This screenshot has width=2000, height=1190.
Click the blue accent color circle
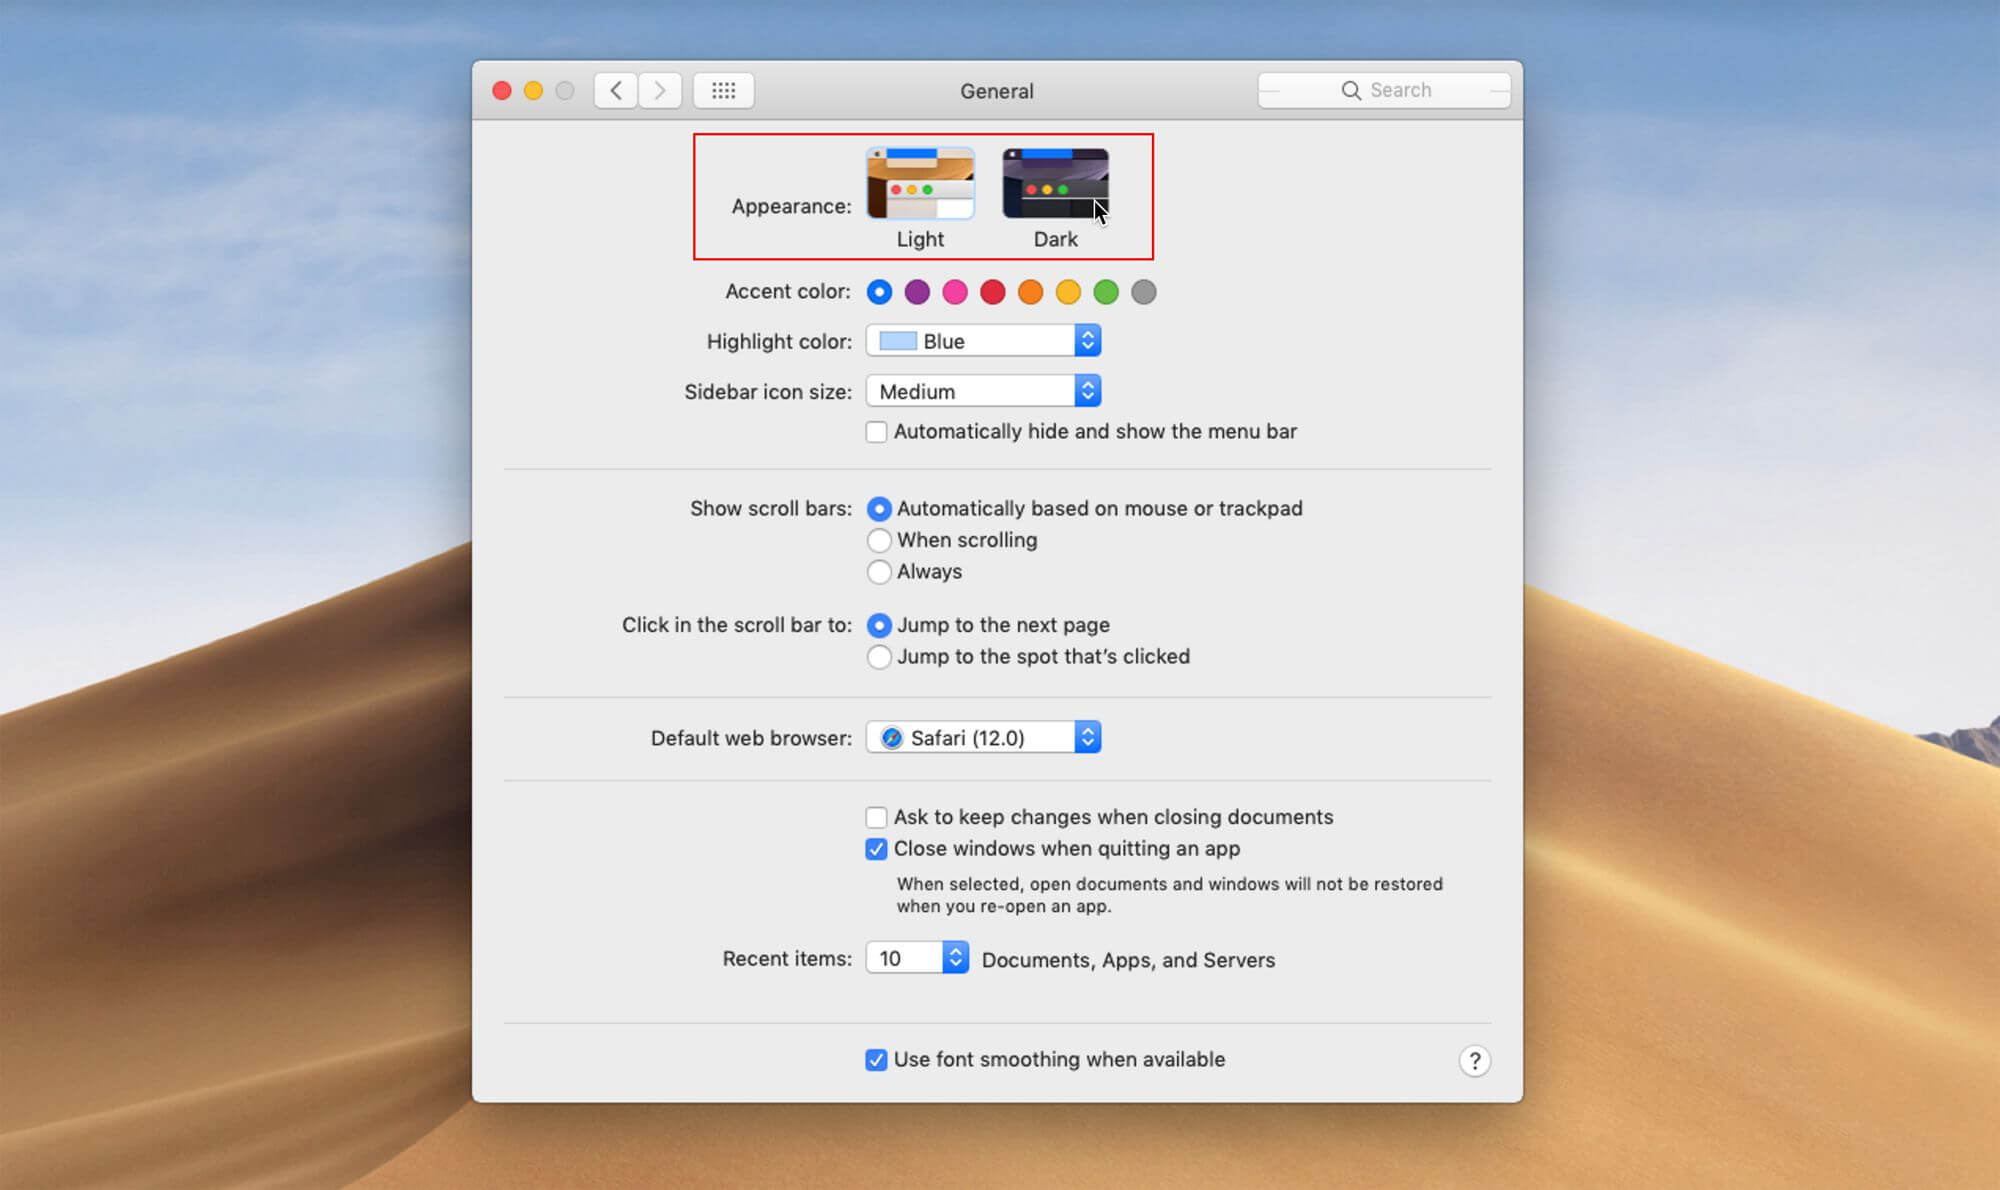pyautogui.click(x=881, y=292)
